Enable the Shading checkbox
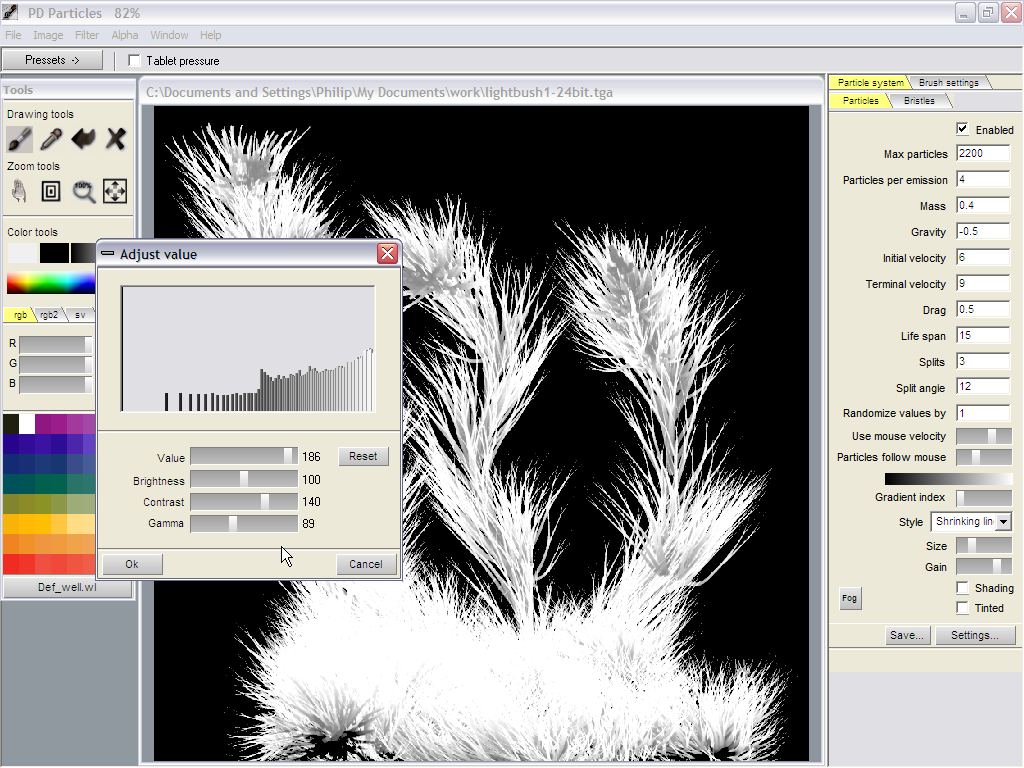This screenshot has width=1024, height=768. point(962,588)
